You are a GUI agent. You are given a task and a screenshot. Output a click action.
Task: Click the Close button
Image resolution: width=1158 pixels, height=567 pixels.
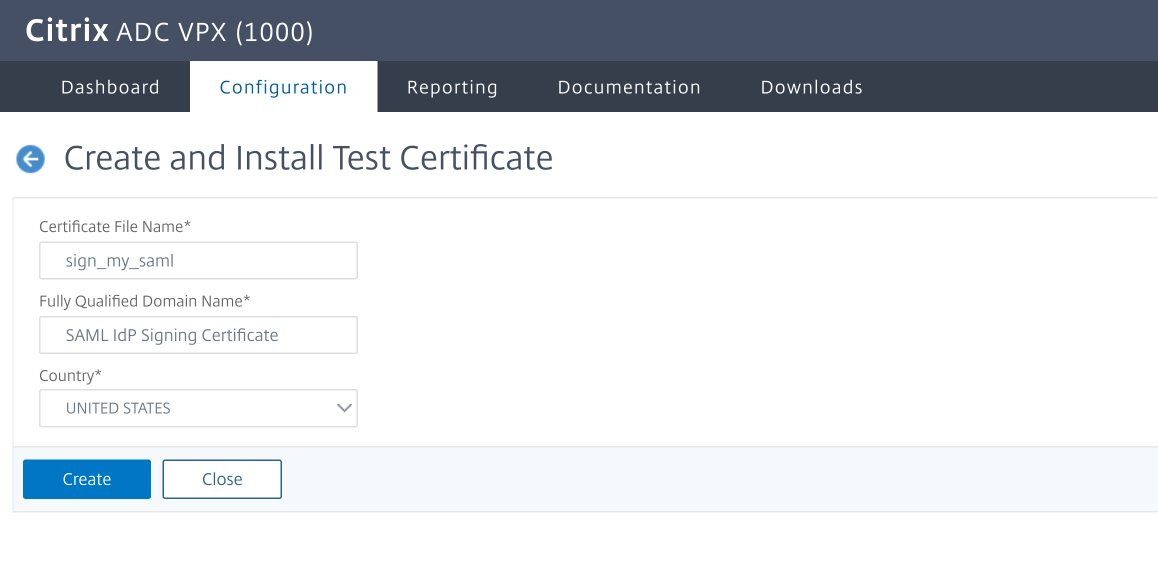222,479
